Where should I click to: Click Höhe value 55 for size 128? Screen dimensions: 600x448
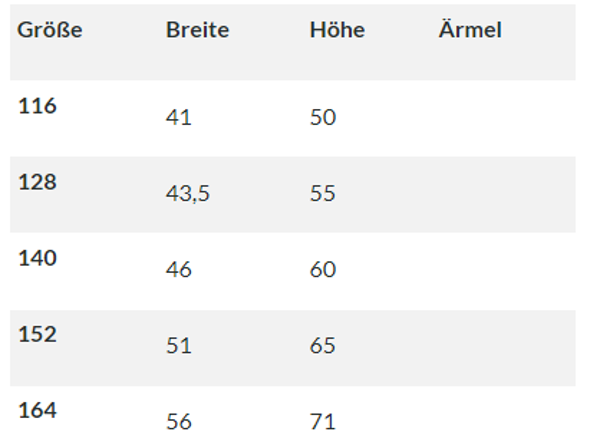pos(323,194)
